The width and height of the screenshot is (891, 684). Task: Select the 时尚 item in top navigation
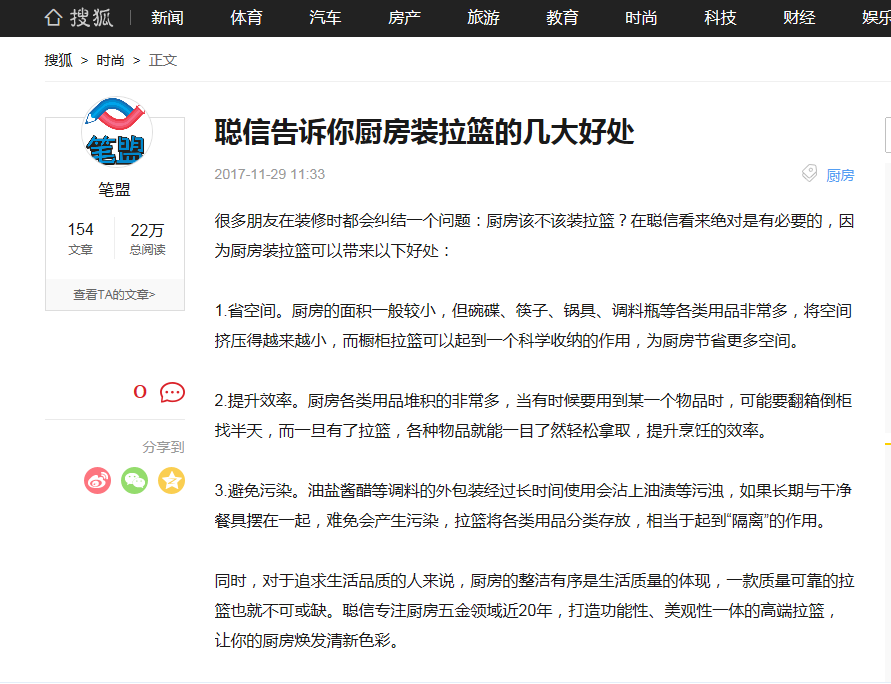[x=641, y=18]
